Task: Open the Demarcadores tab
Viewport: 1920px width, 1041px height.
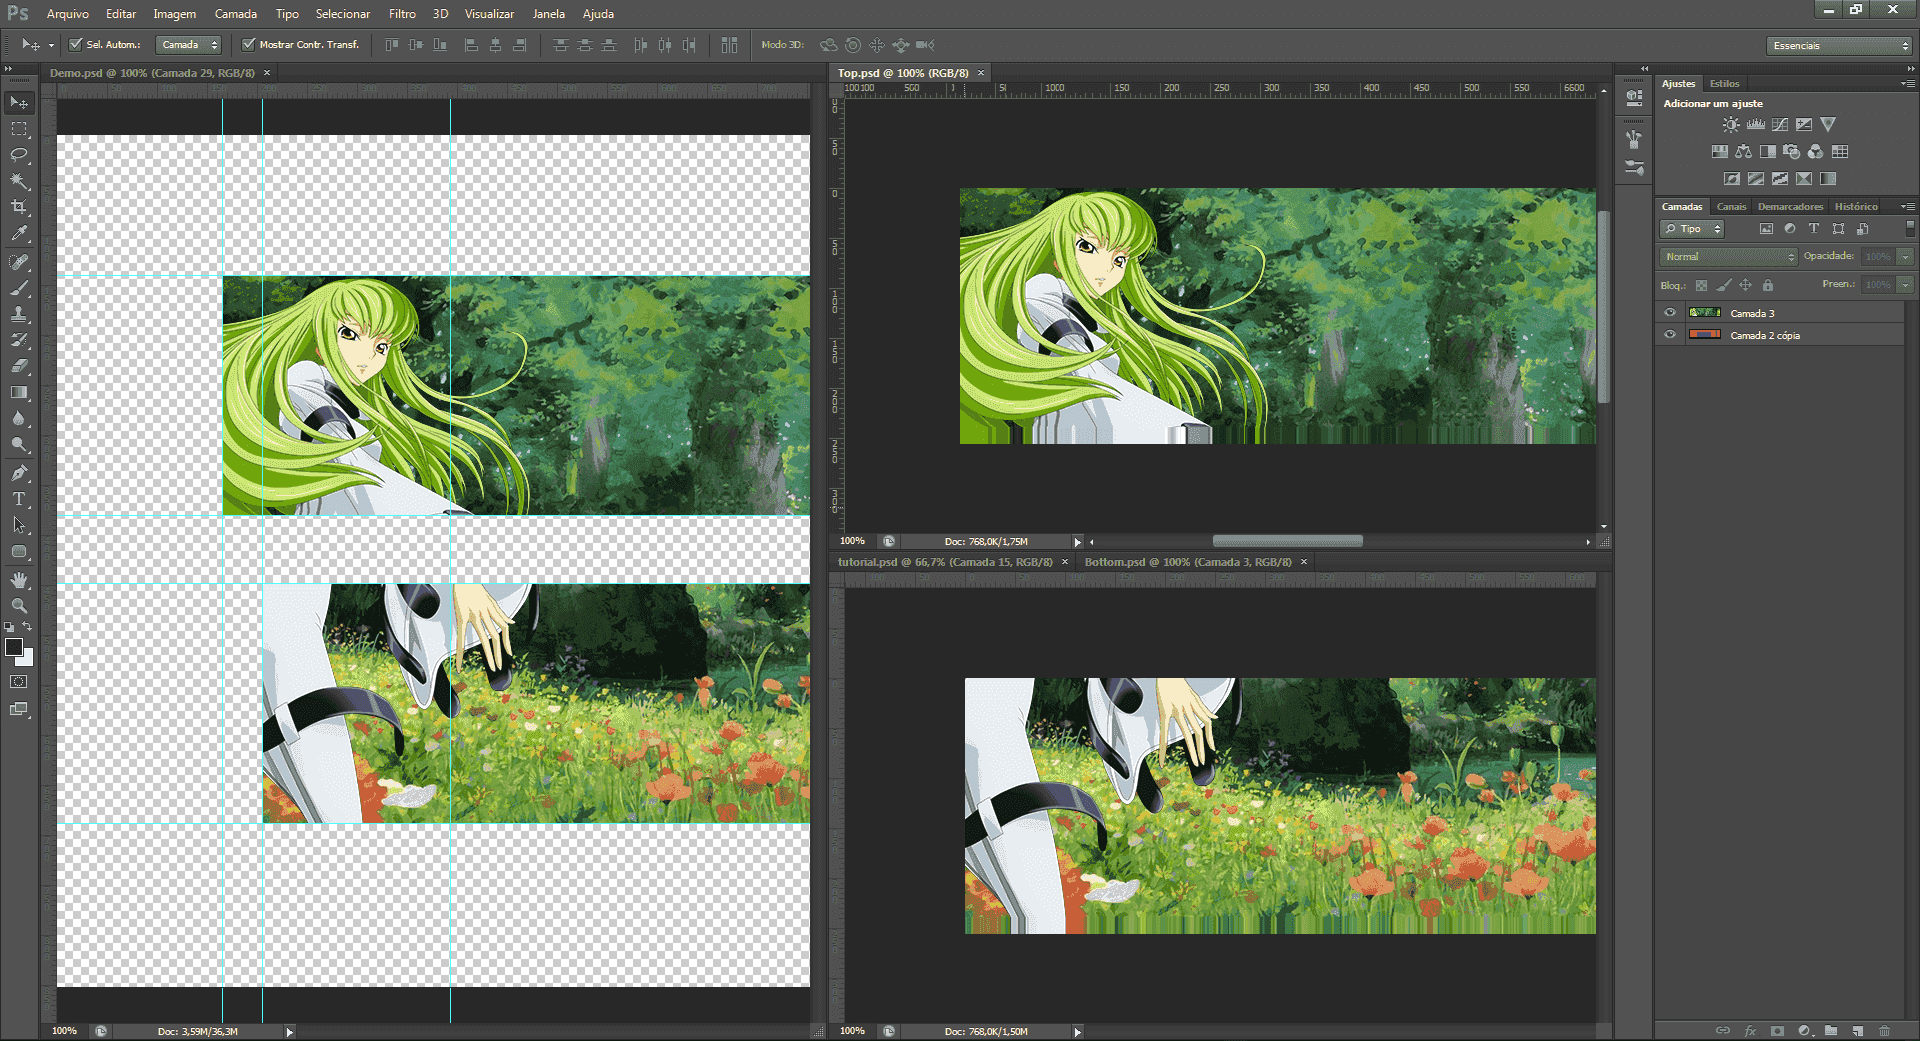Action: pyautogui.click(x=1790, y=207)
